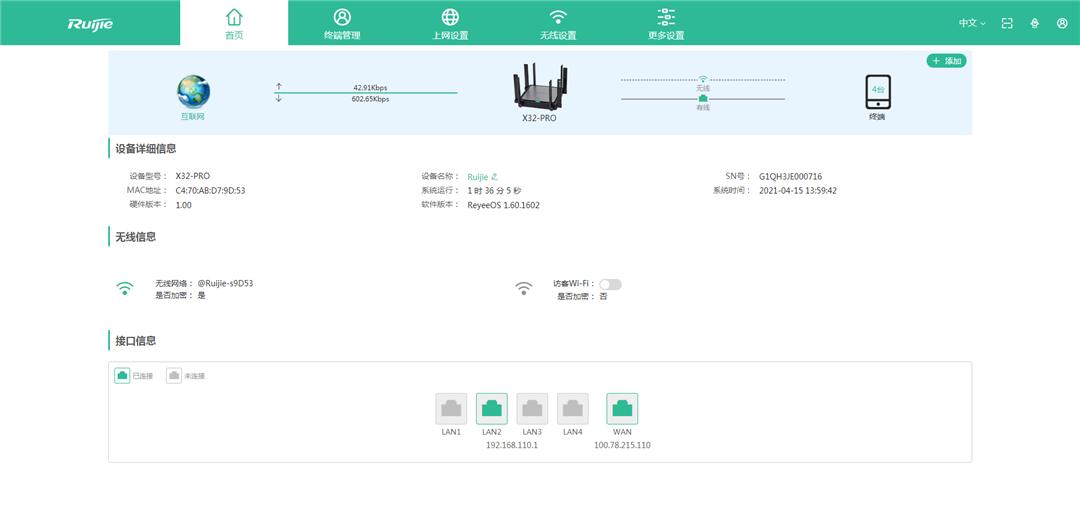Click the grey wifi icon beside 访客Wi-Fi
Screen dimensions: 1080x526
(x=523, y=288)
